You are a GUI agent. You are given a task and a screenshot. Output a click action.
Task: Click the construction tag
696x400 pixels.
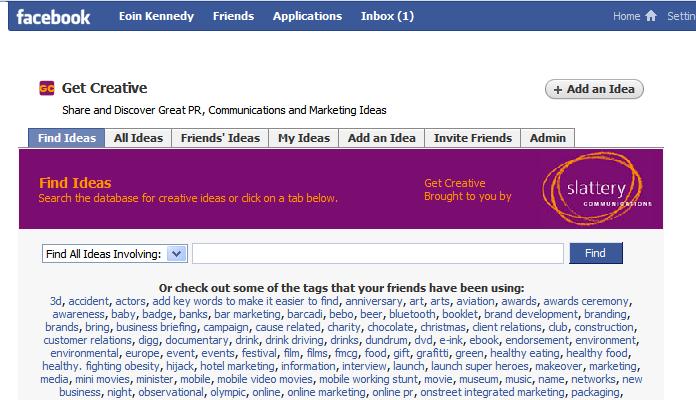604,327
